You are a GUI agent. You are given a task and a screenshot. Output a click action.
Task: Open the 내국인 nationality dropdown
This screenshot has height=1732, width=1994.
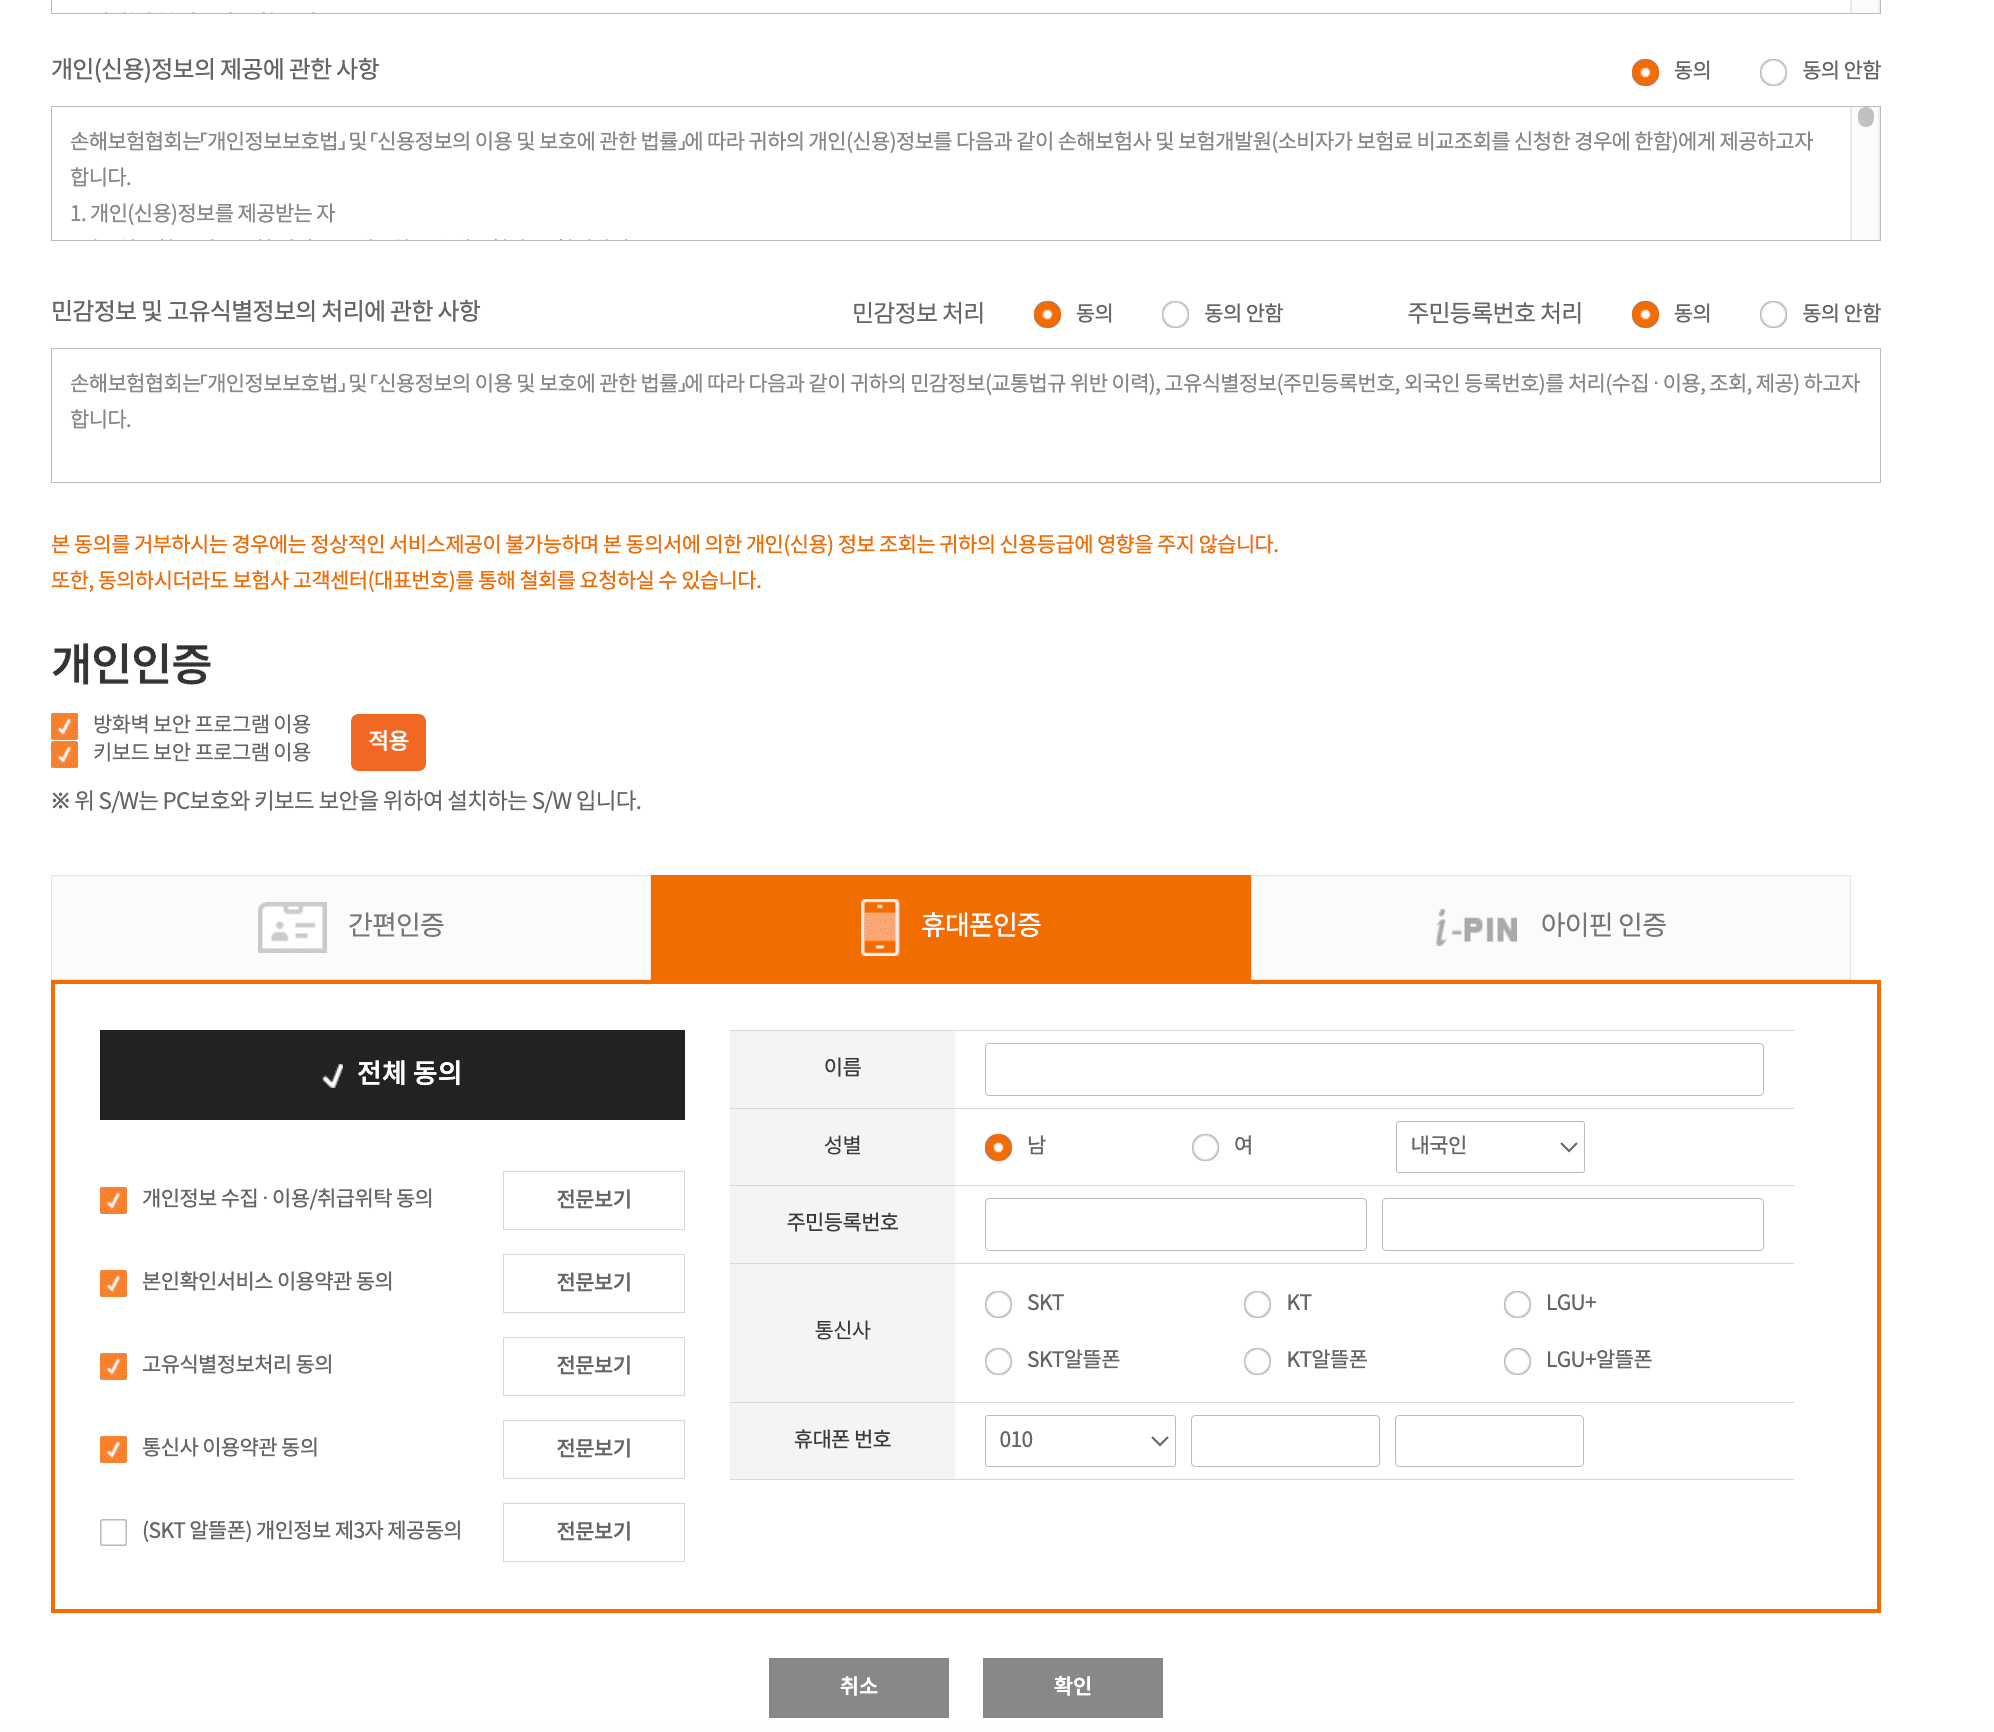(1489, 1147)
